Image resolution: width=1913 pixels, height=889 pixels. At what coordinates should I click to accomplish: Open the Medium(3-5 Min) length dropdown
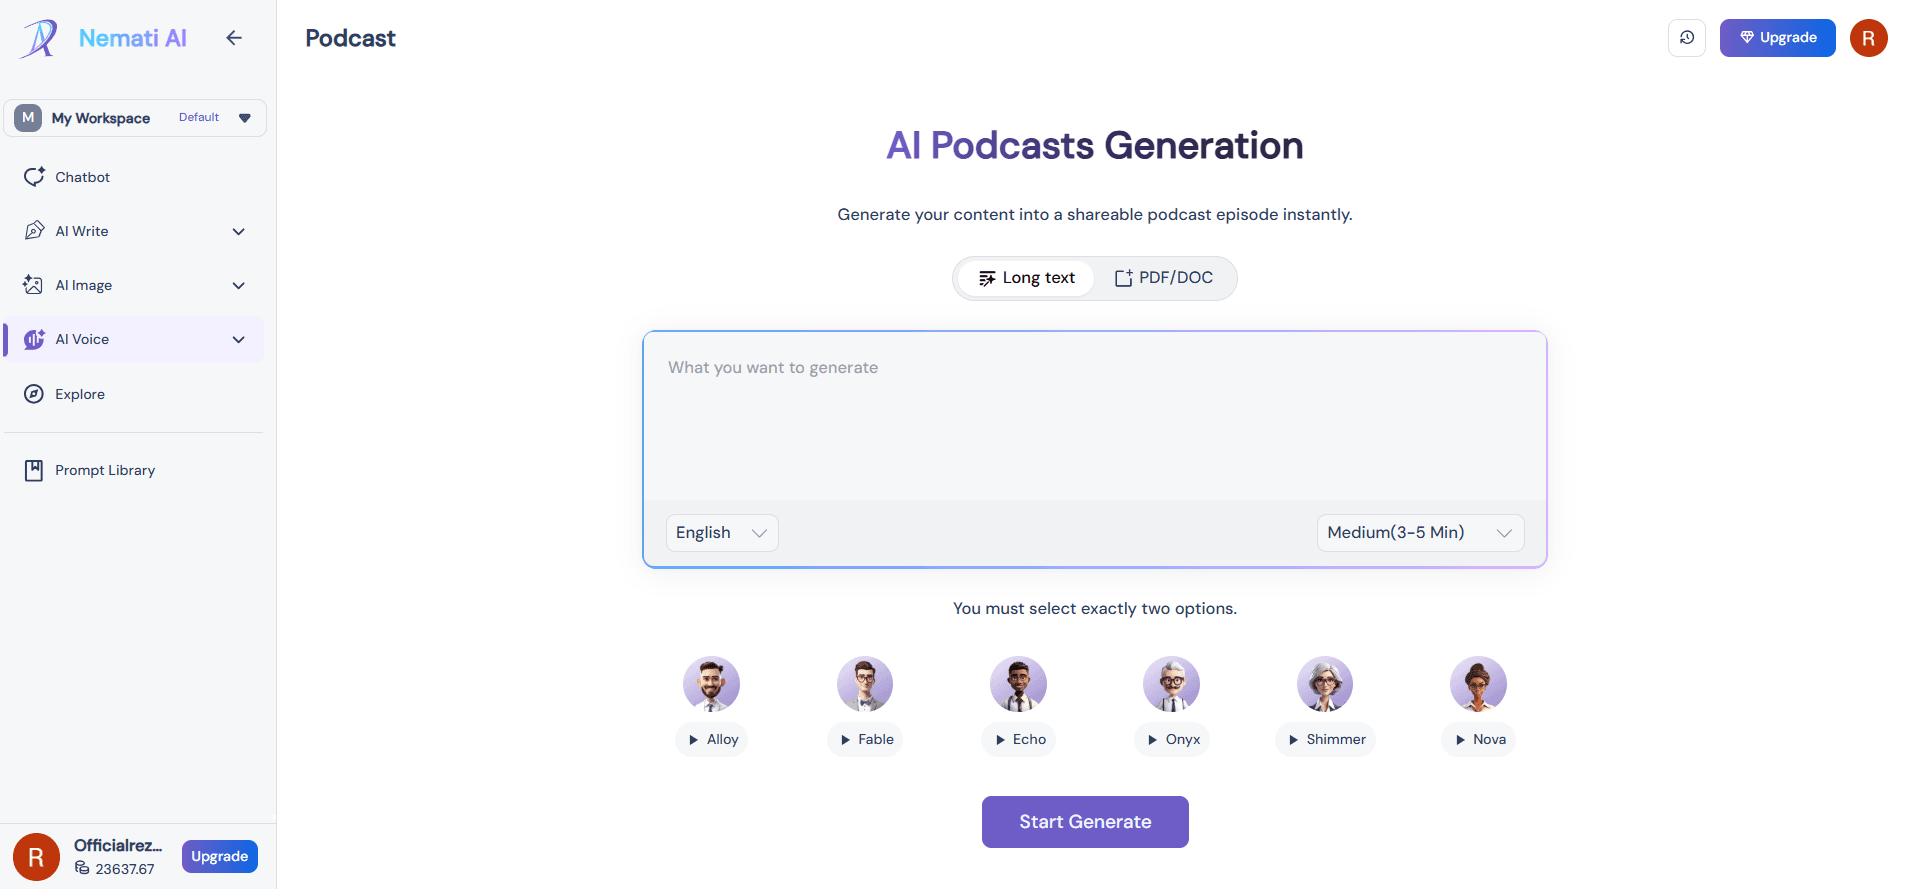click(x=1420, y=533)
